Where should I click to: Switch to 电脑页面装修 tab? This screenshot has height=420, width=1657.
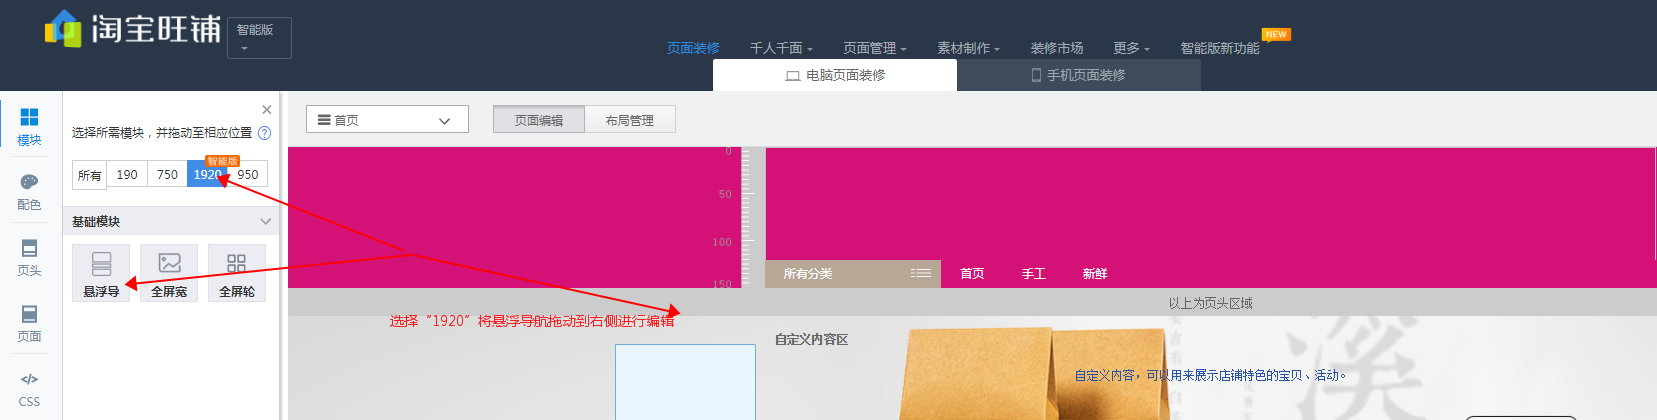click(835, 75)
